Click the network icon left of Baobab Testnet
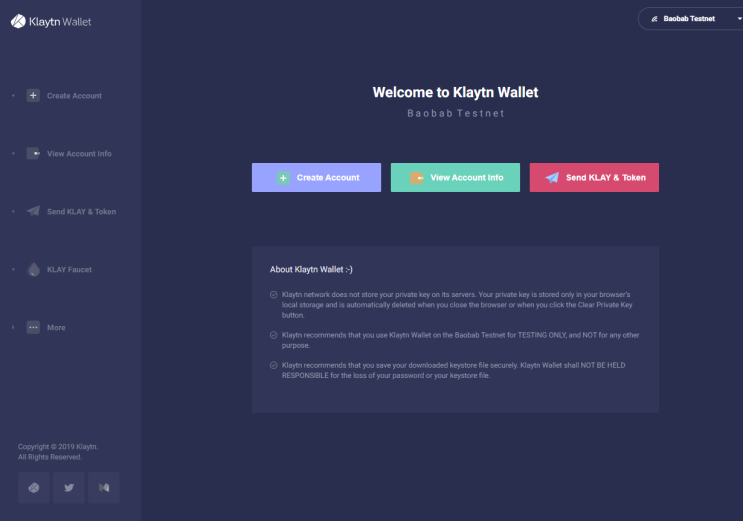This screenshot has width=743, height=521. click(x=654, y=19)
